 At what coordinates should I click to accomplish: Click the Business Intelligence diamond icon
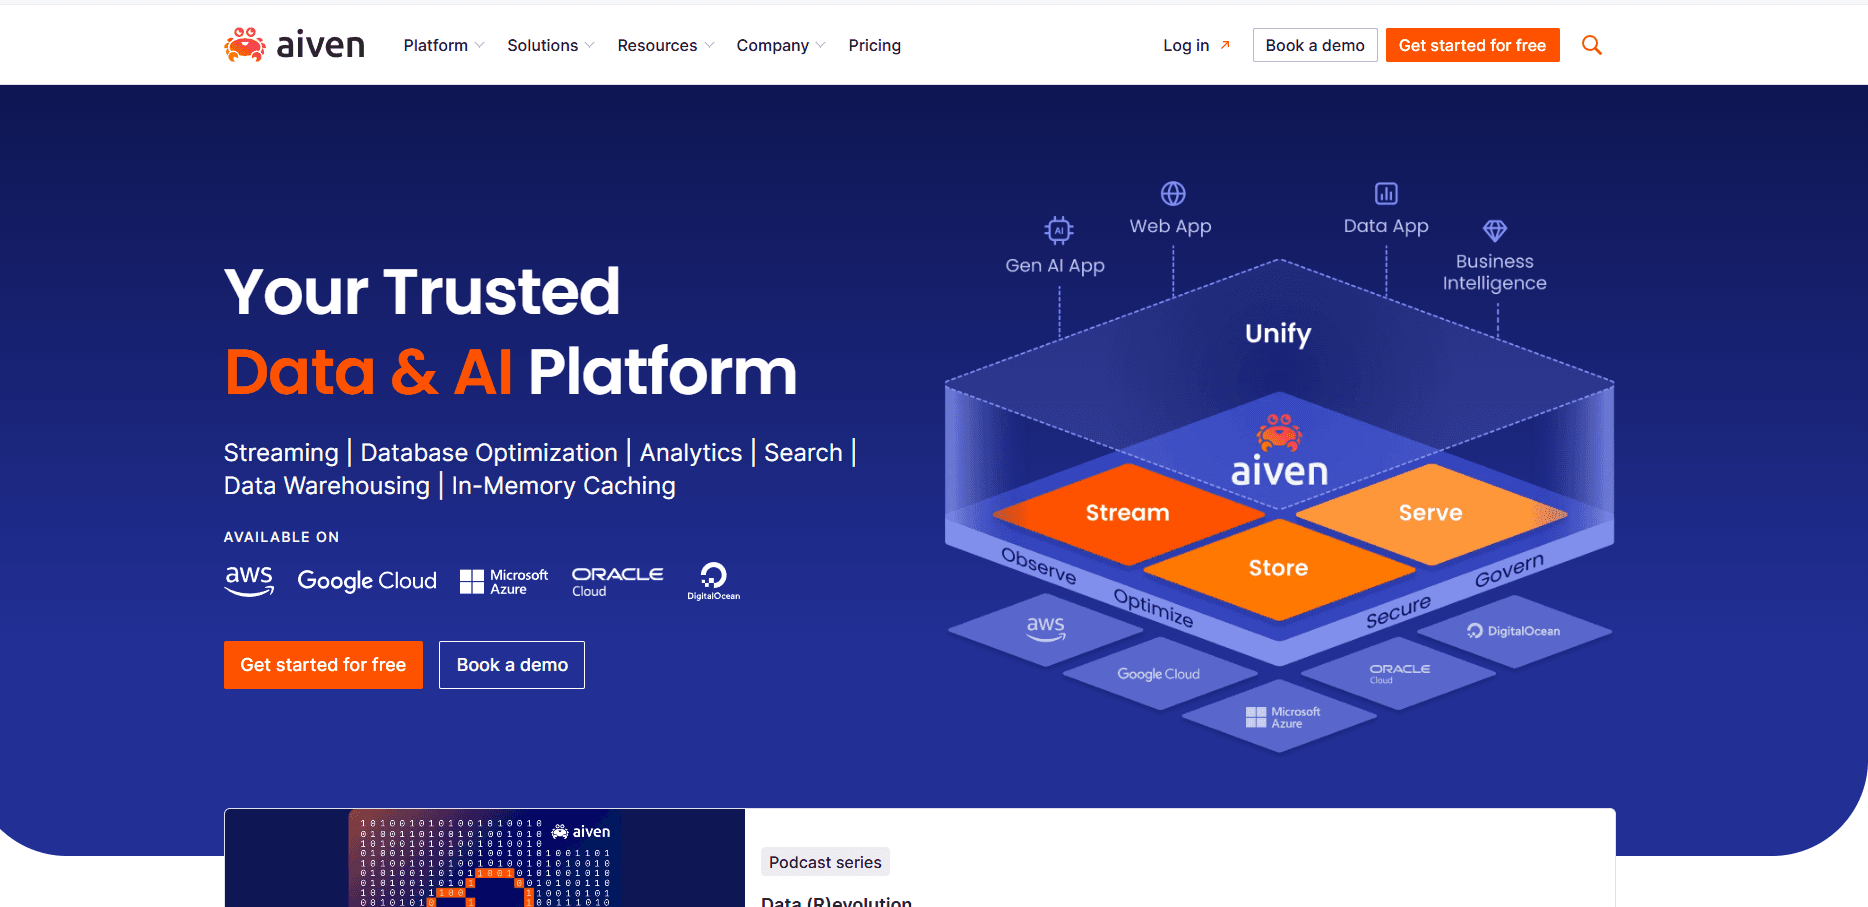click(x=1495, y=231)
